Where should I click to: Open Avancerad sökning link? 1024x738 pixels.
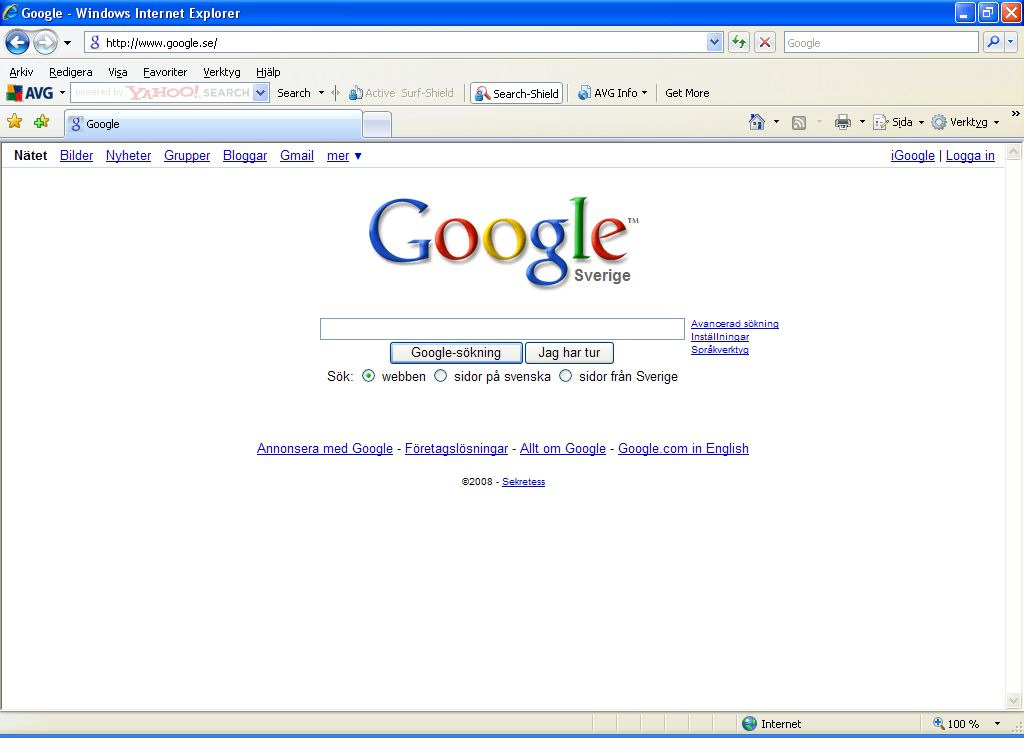click(x=735, y=323)
